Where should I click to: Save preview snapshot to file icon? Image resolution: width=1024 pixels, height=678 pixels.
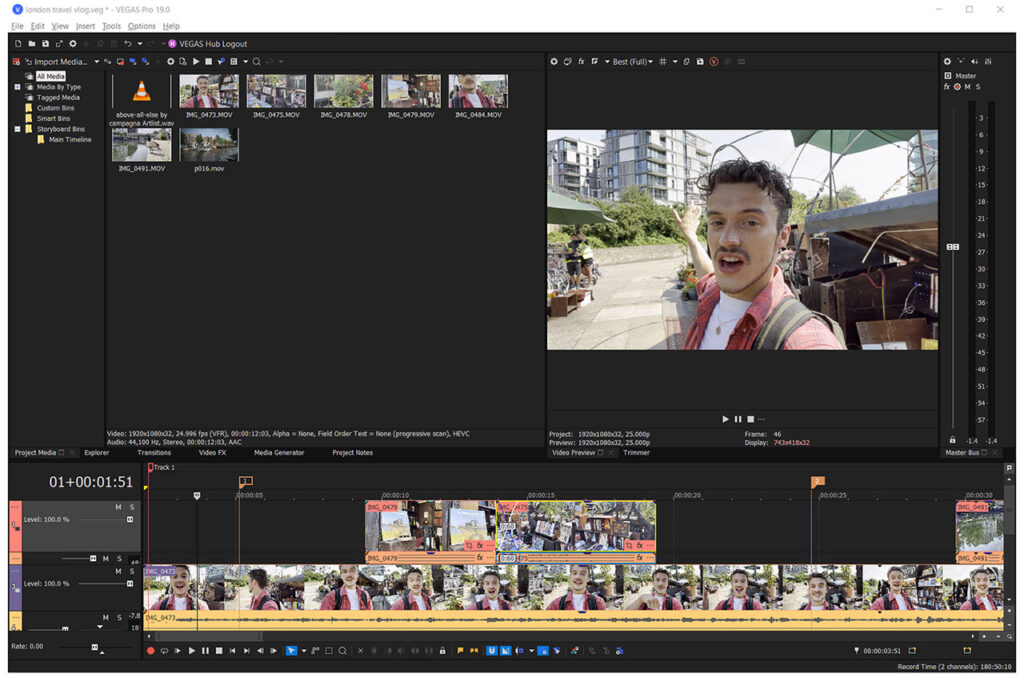tap(700, 61)
